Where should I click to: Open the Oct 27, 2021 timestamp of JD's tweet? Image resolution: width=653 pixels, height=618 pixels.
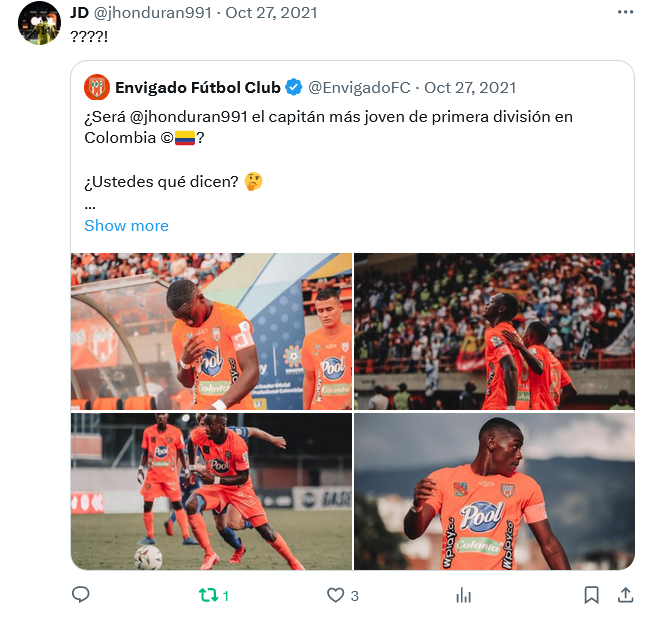(x=271, y=13)
